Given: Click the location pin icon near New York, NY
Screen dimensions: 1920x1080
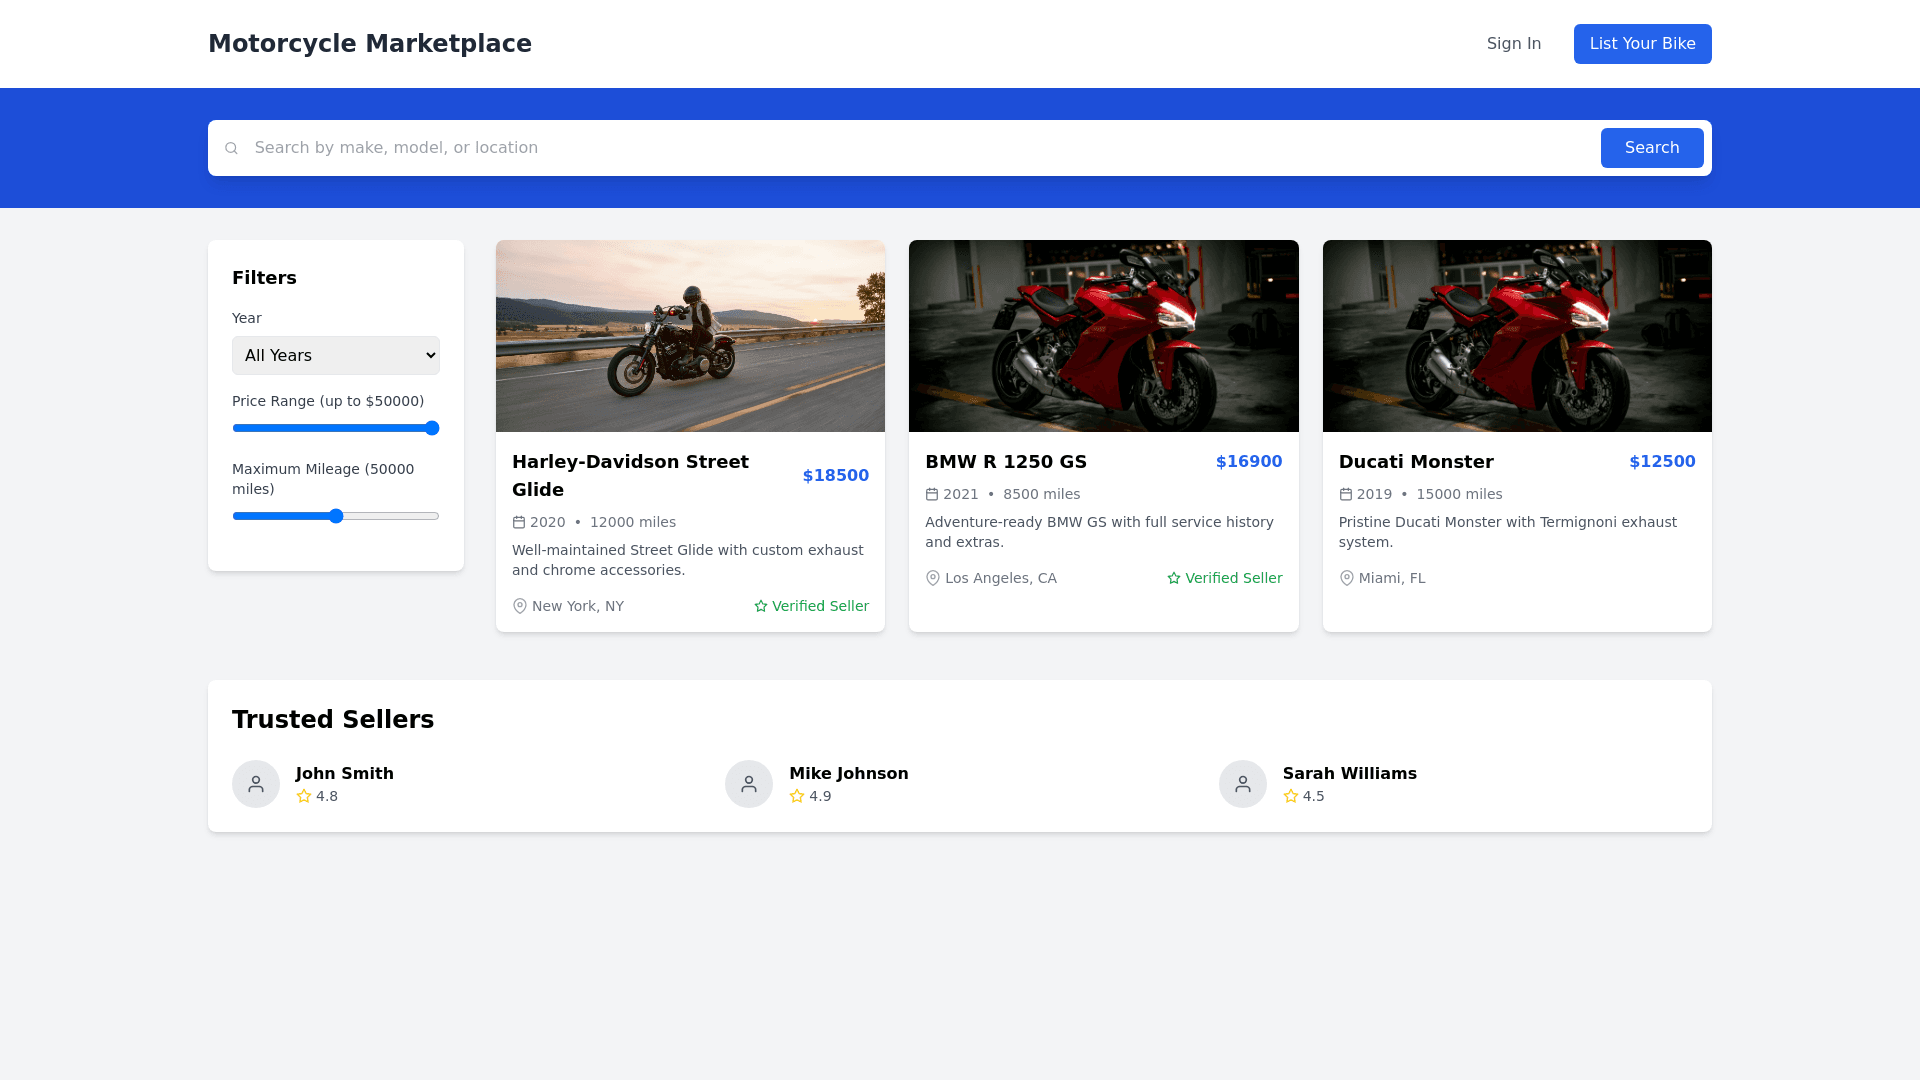Looking at the screenshot, I should [x=519, y=606].
